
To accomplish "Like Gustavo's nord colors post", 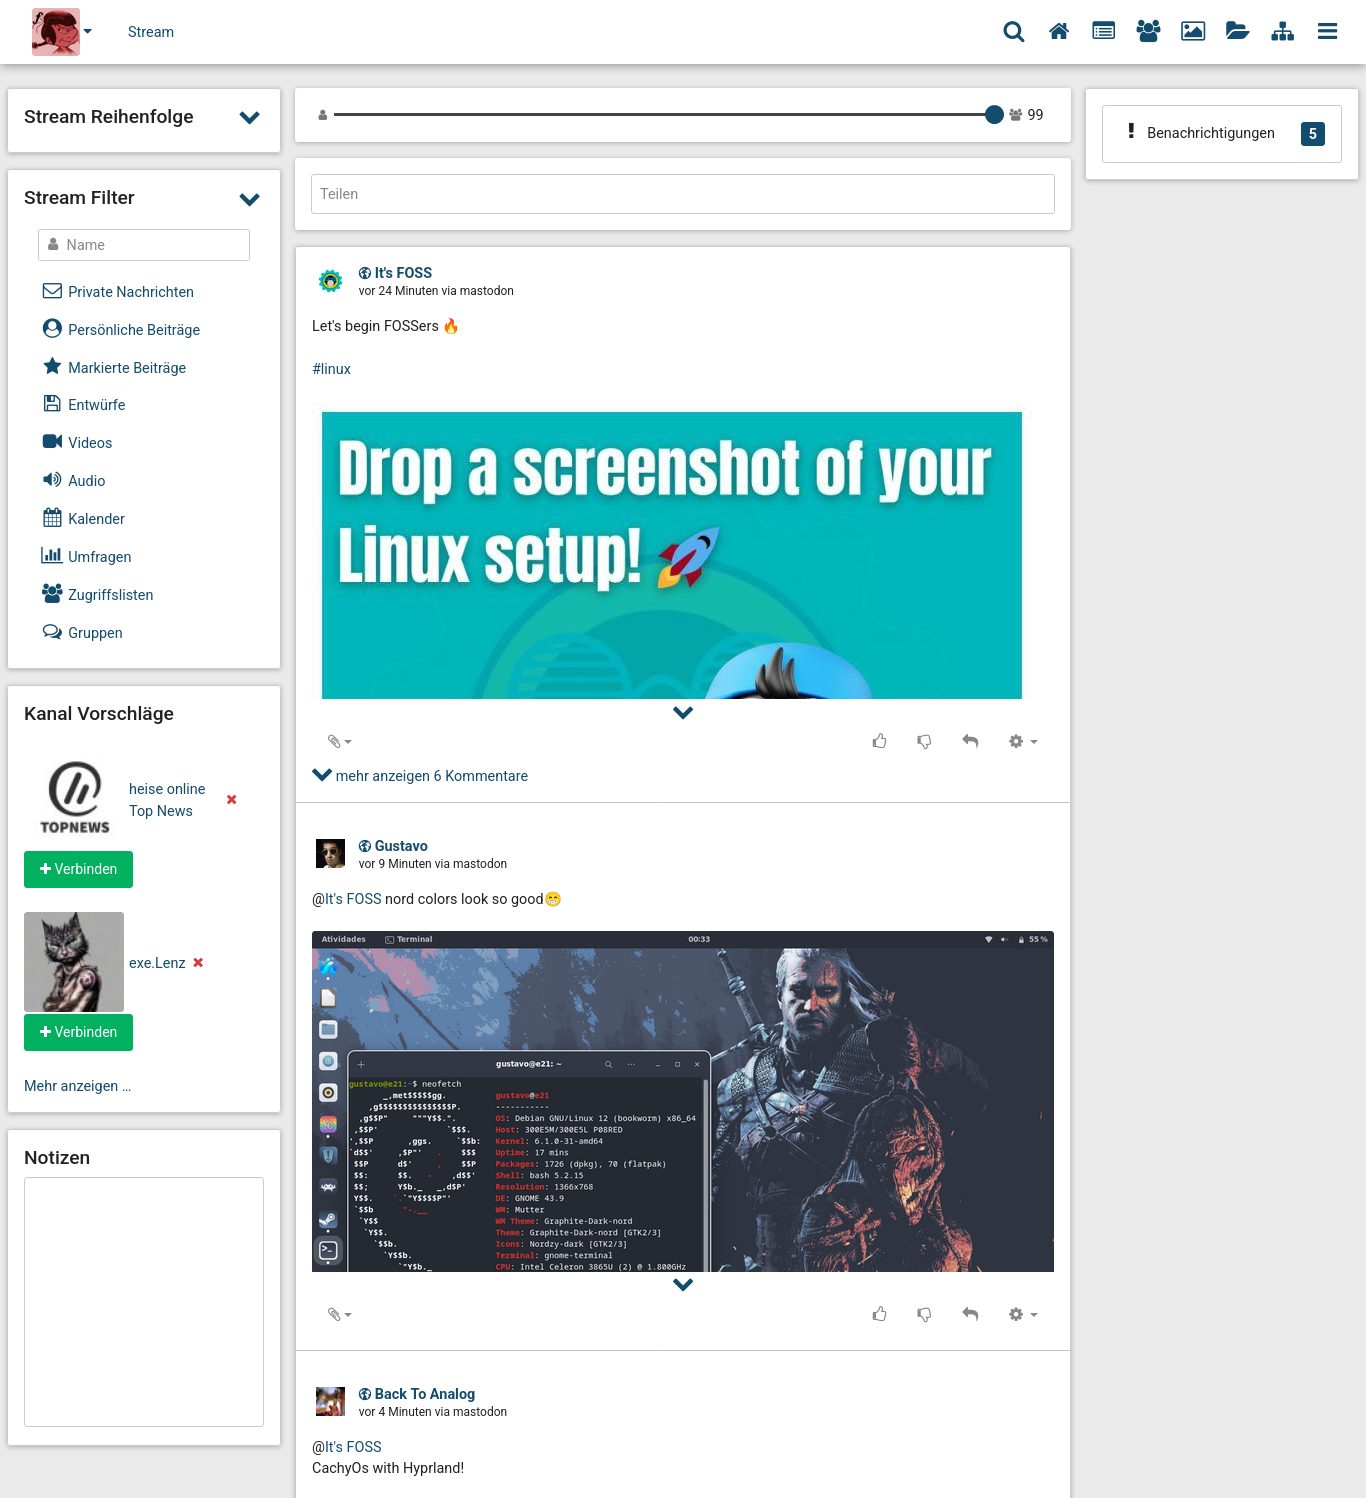I will pyautogui.click(x=879, y=1314).
